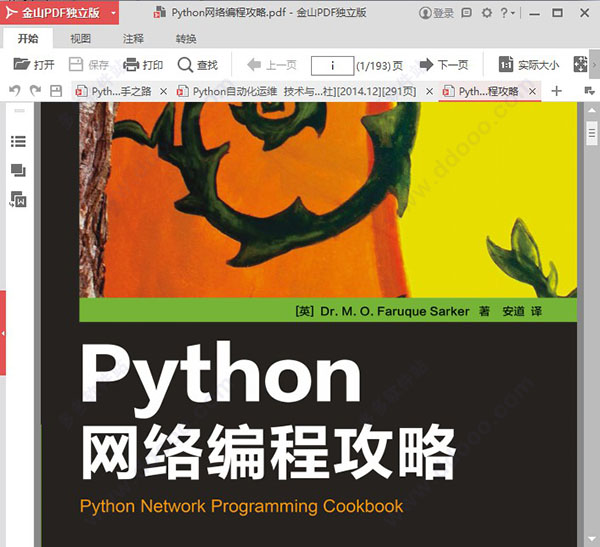Click the 金山PDF logo icon
This screenshot has height=547, width=600.
pos(11,13)
